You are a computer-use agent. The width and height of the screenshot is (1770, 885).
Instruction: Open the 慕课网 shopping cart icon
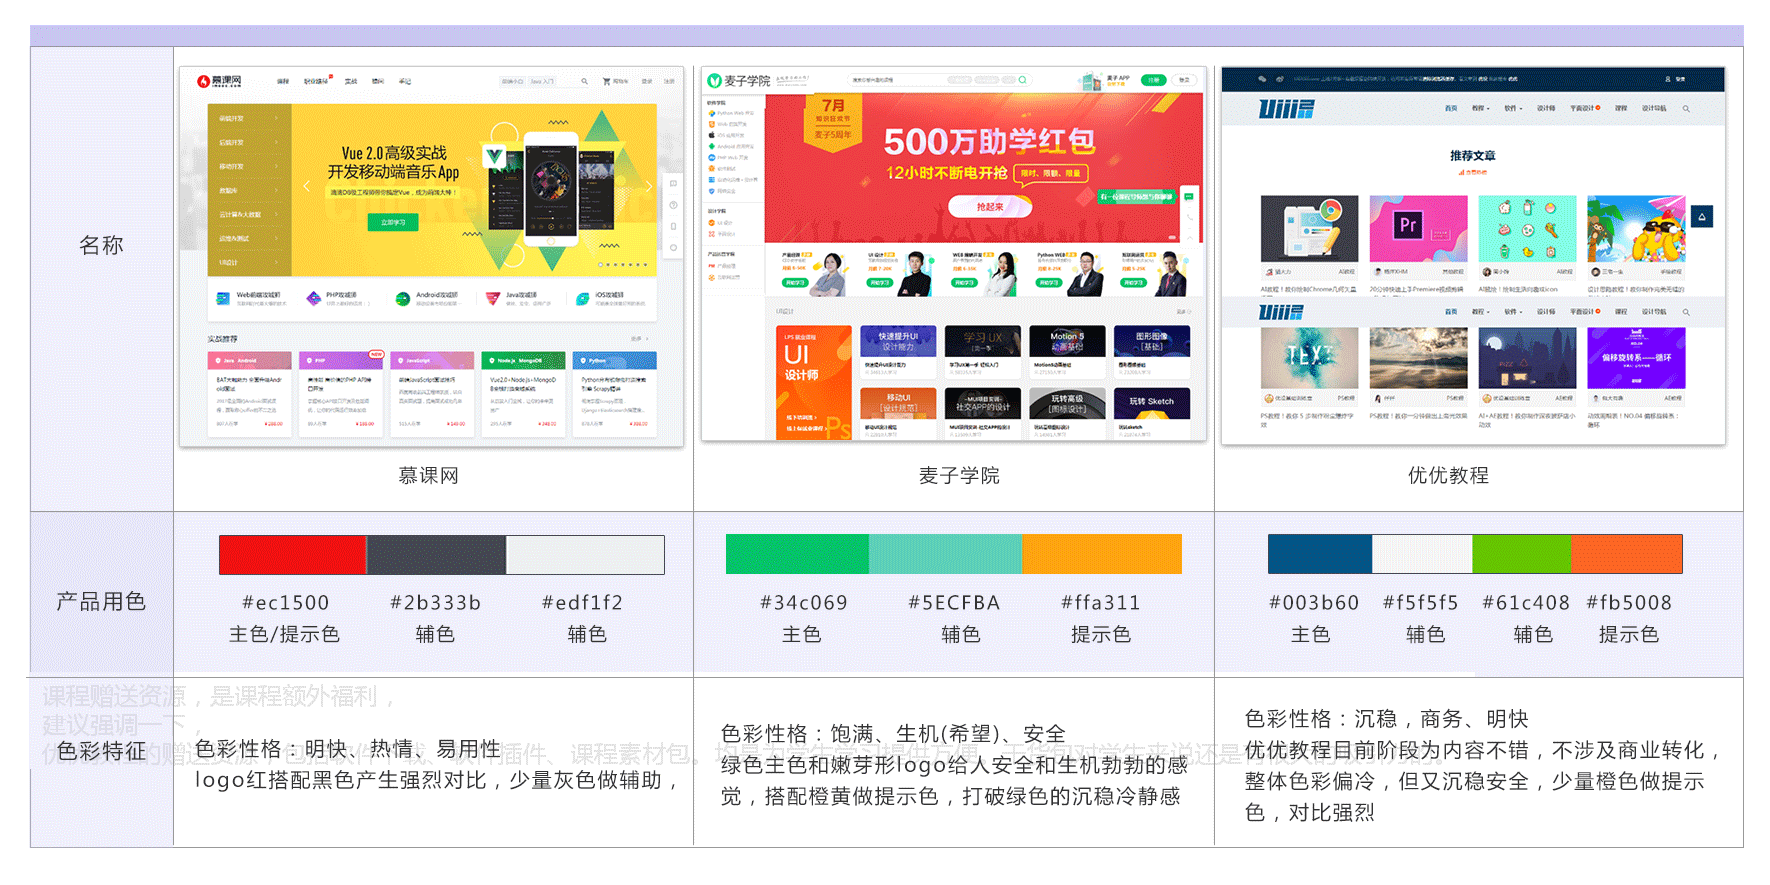(606, 81)
